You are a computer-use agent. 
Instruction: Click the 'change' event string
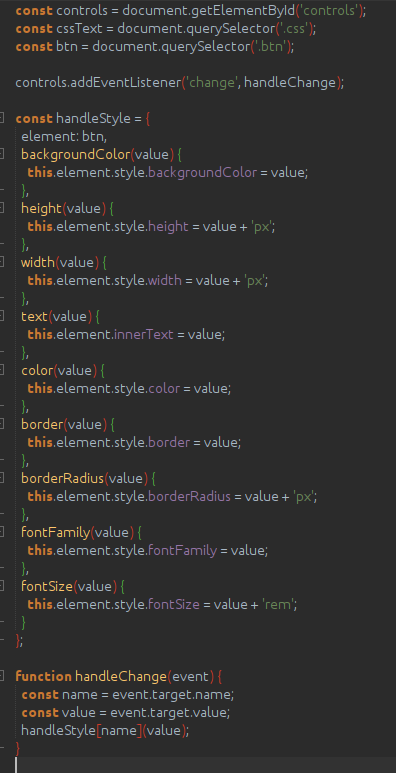pyautogui.click(x=212, y=82)
